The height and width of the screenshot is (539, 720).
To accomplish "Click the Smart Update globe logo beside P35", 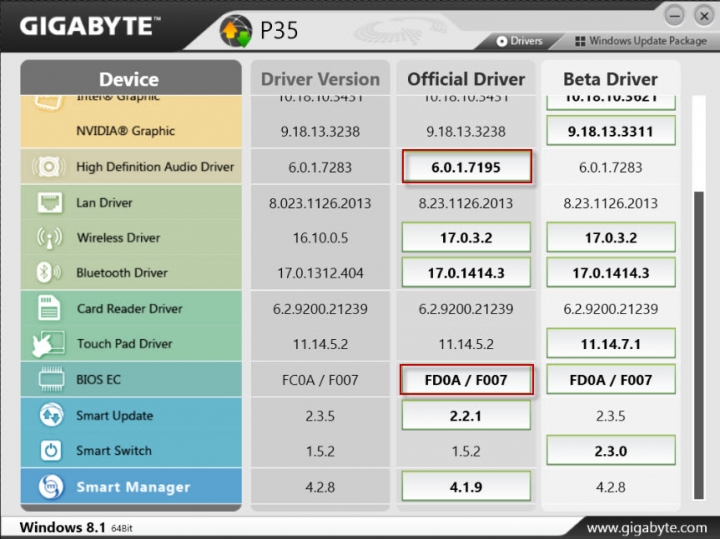I will coord(236,31).
